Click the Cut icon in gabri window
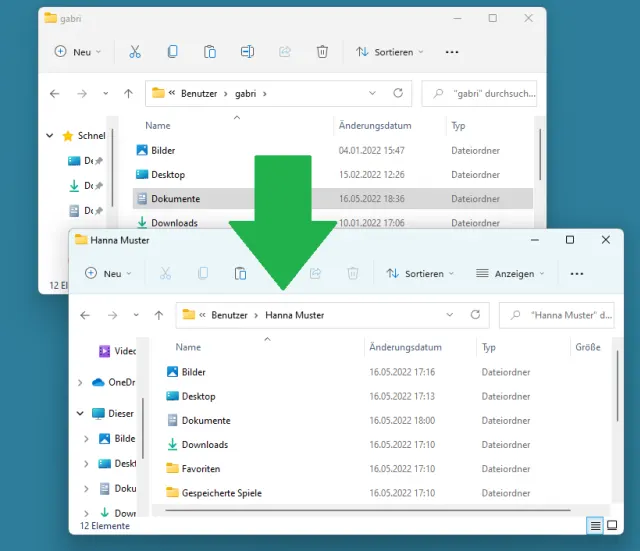Screen dimensions: 640x551 click(x=134, y=52)
